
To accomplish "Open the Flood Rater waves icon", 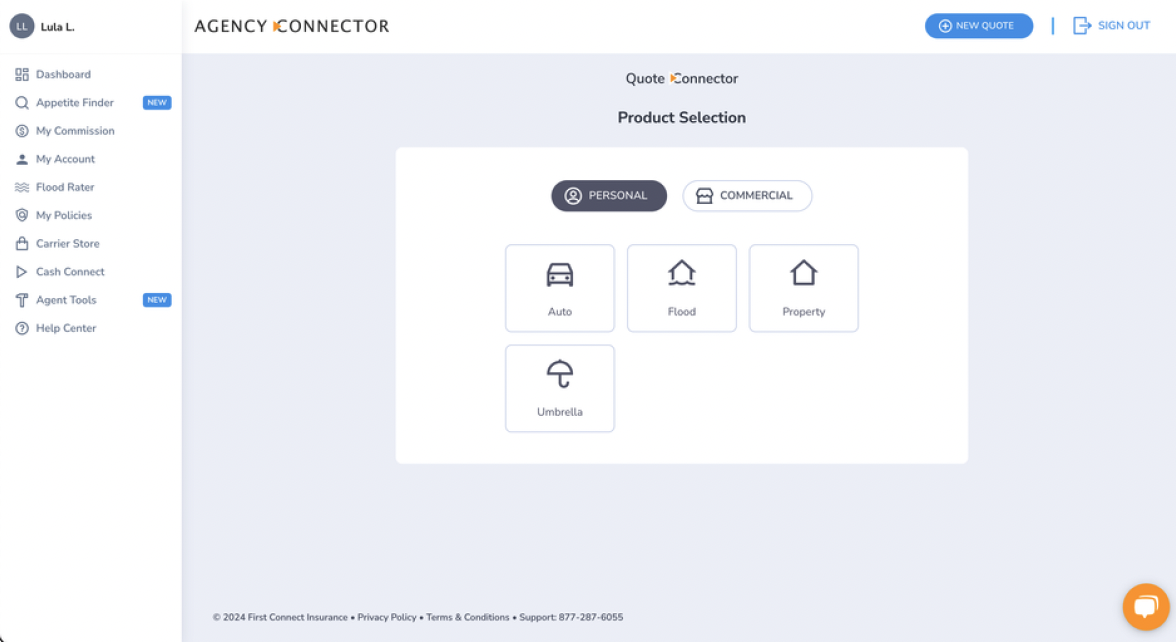I will point(21,187).
